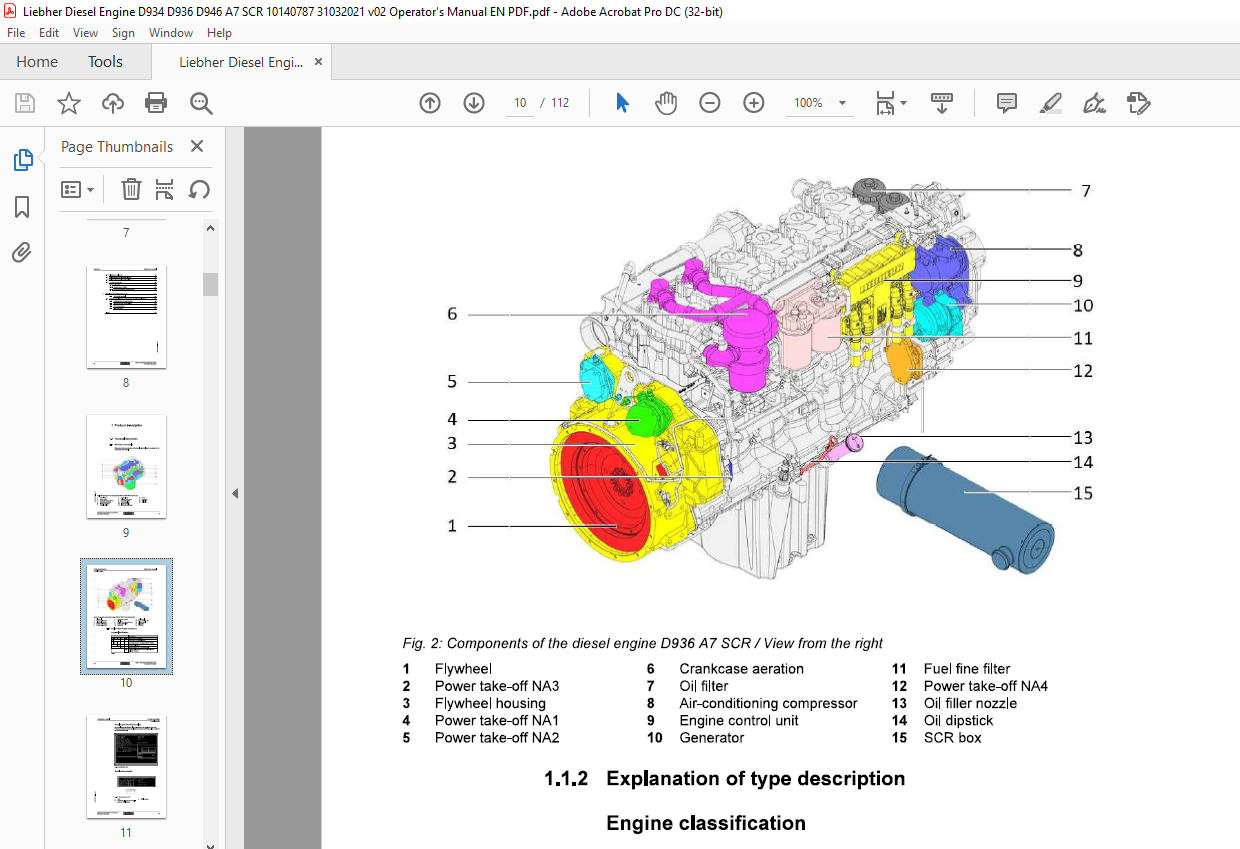1240x849 pixels.
Task: Click the Page Thumbnails panel title
Action: (x=117, y=147)
